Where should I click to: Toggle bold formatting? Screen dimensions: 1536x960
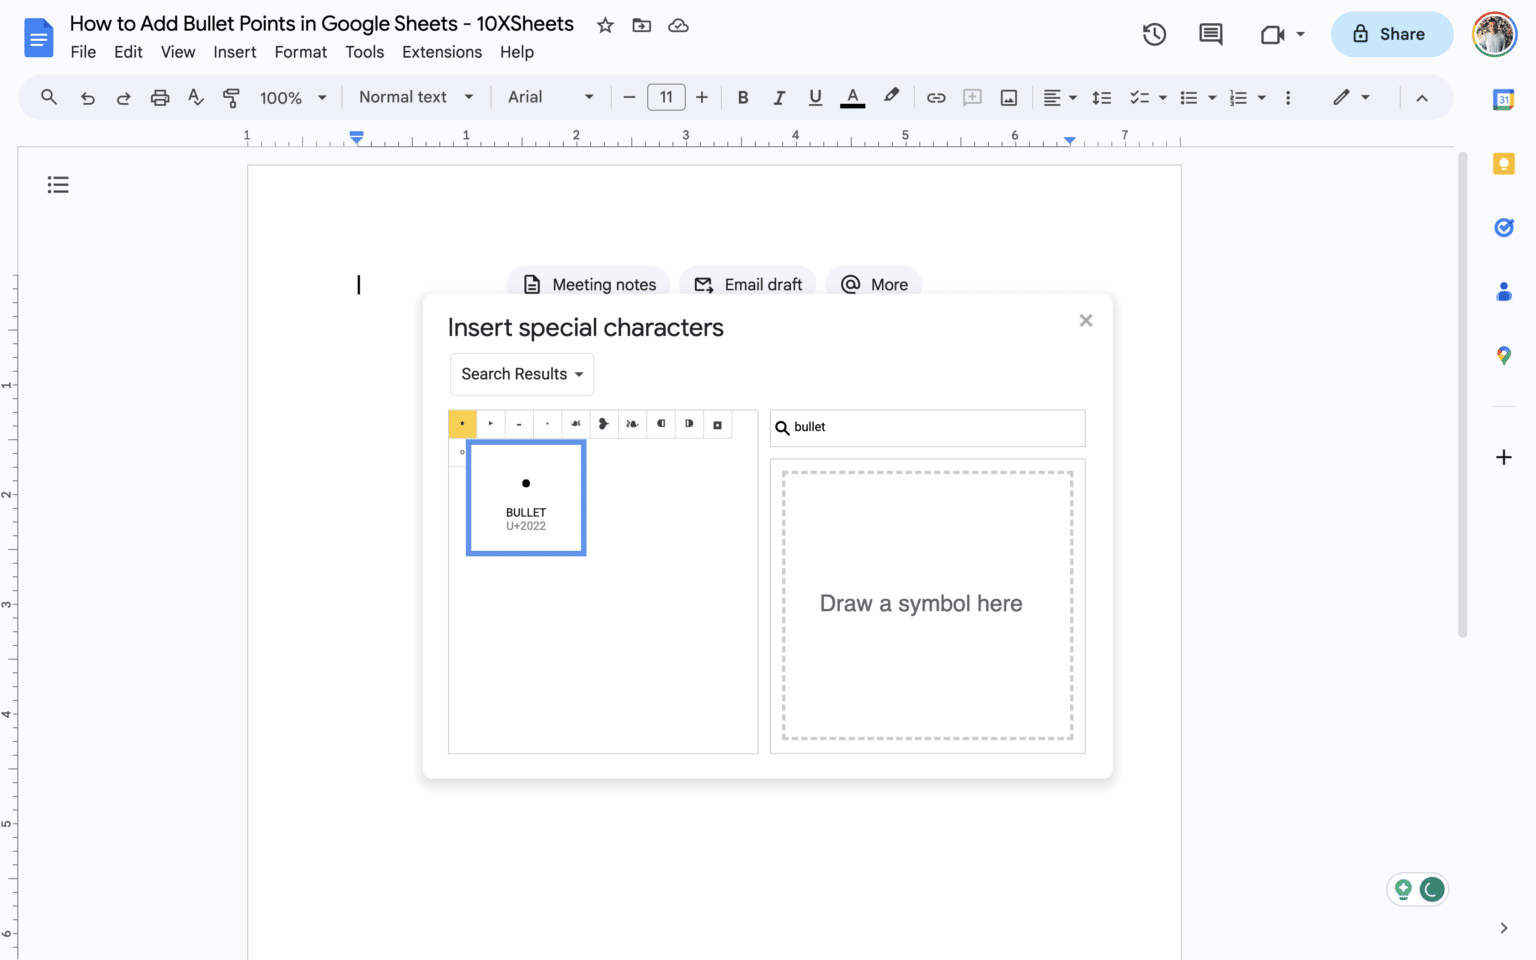[743, 97]
